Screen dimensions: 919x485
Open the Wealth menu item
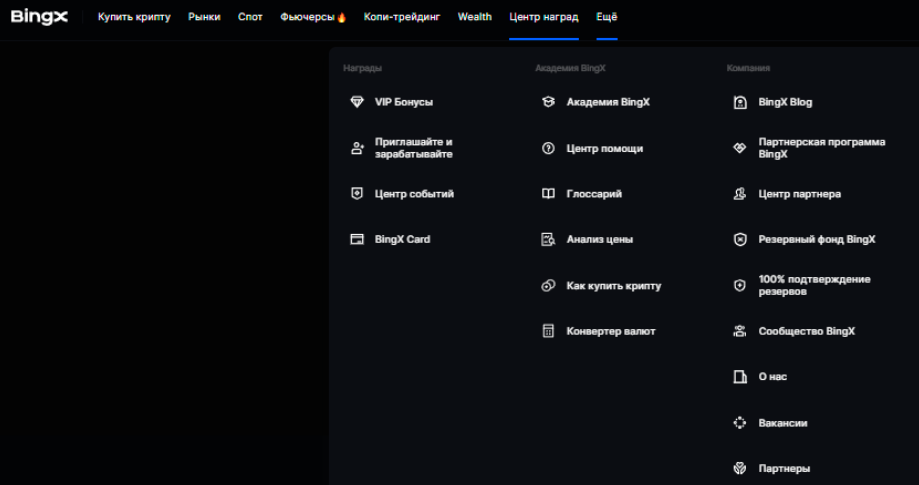[475, 17]
